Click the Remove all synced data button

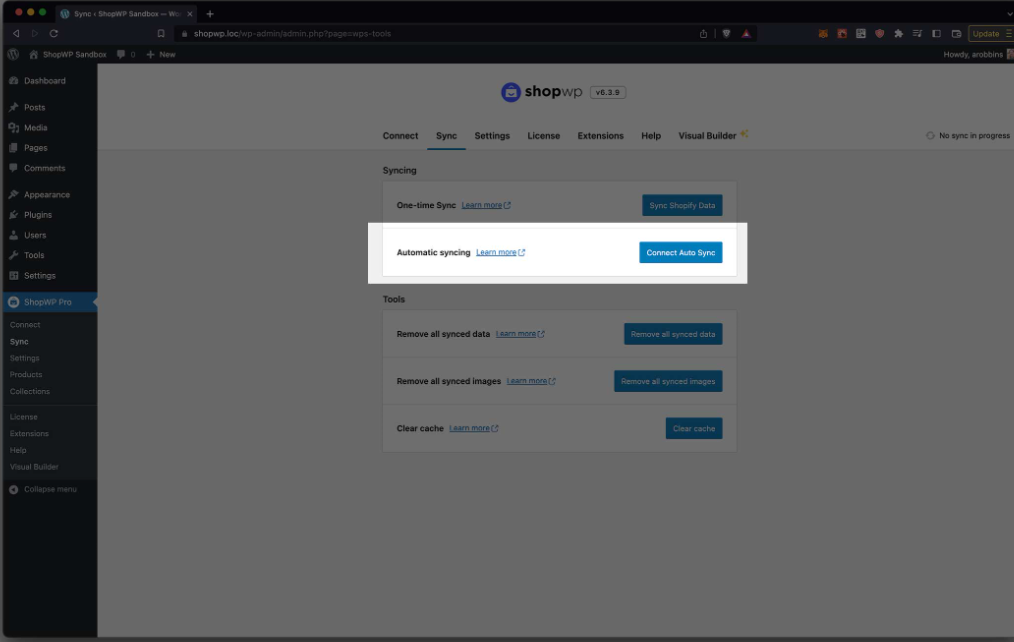[673, 334]
